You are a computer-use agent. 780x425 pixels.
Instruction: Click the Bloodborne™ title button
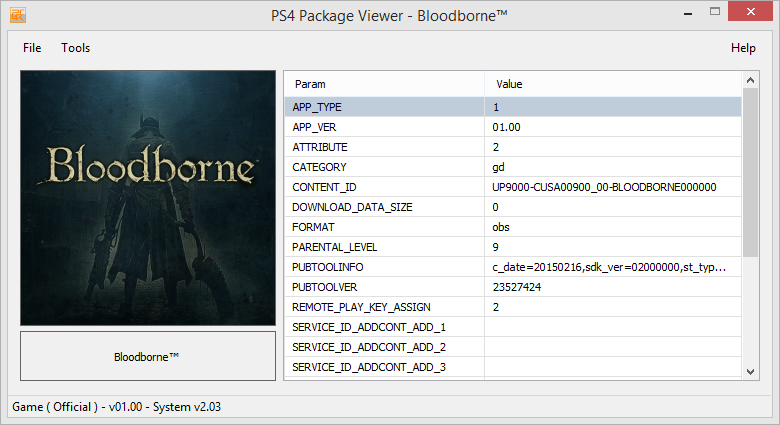click(148, 356)
